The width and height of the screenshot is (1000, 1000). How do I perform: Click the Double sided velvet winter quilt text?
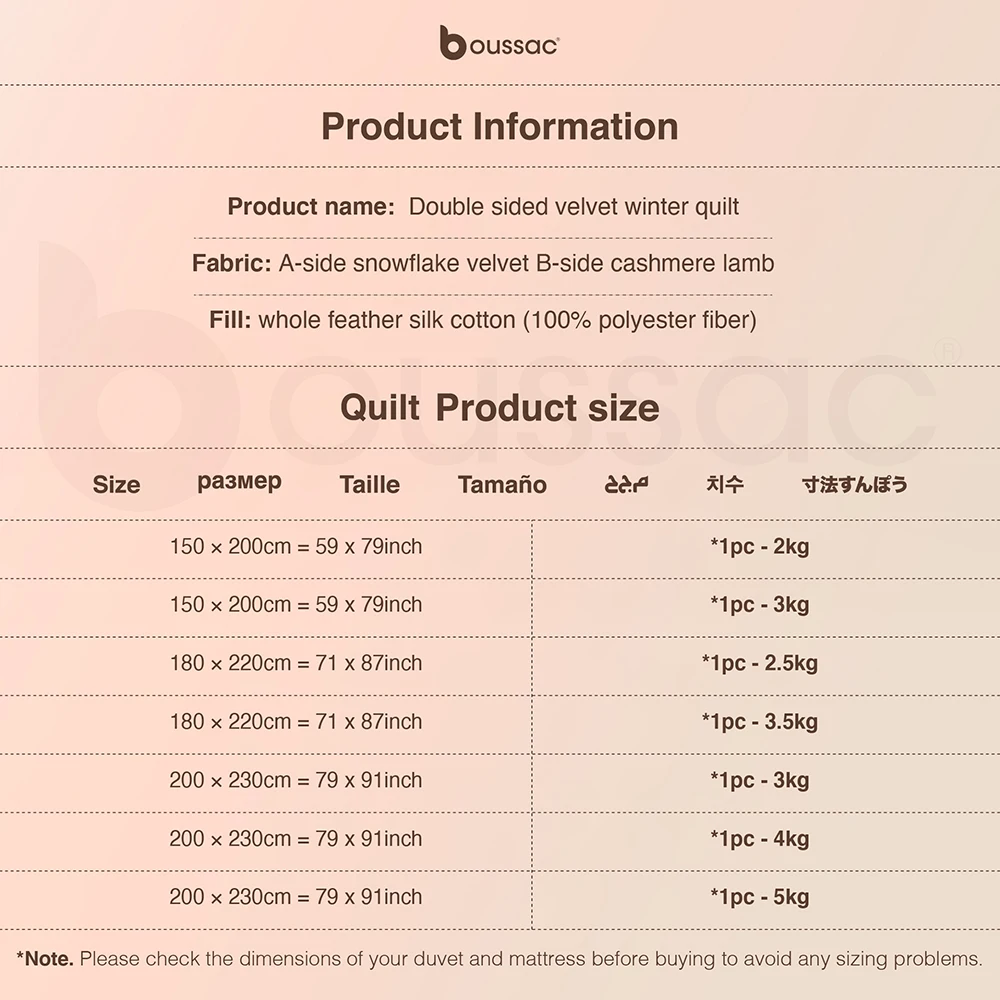pyautogui.click(x=574, y=207)
